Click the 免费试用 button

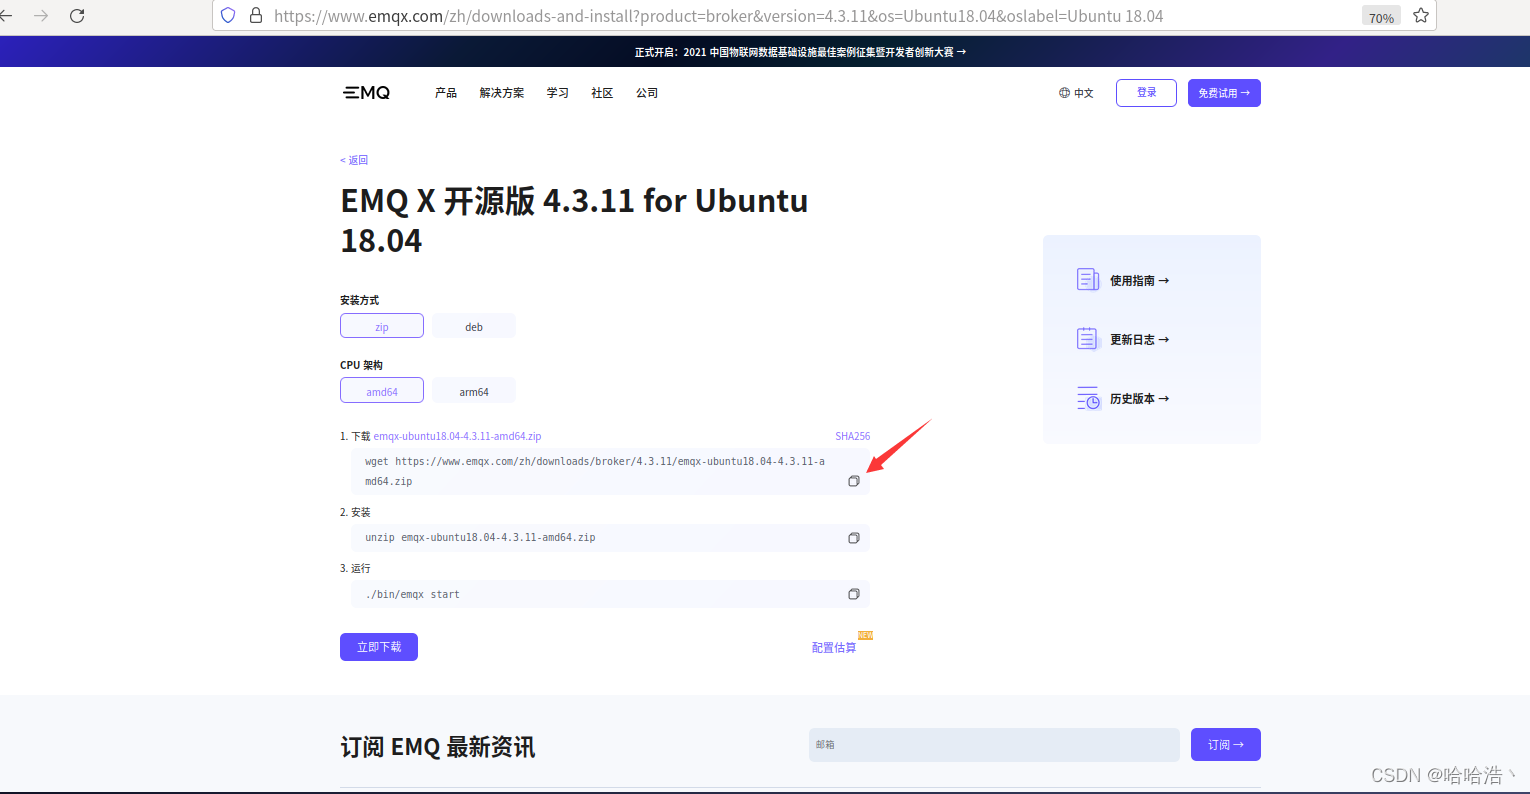point(1224,93)
